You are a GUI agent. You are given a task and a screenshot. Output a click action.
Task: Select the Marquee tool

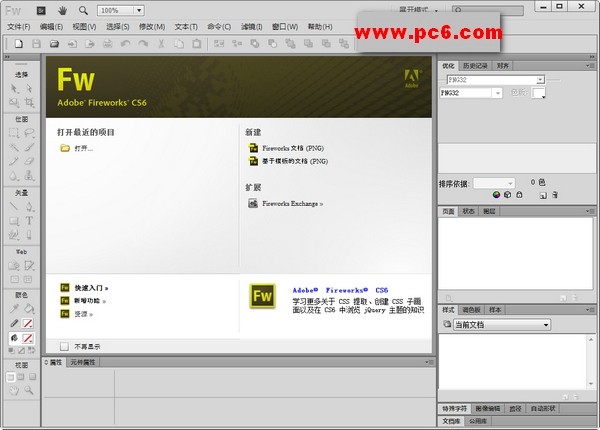click(x=14, y=133)
